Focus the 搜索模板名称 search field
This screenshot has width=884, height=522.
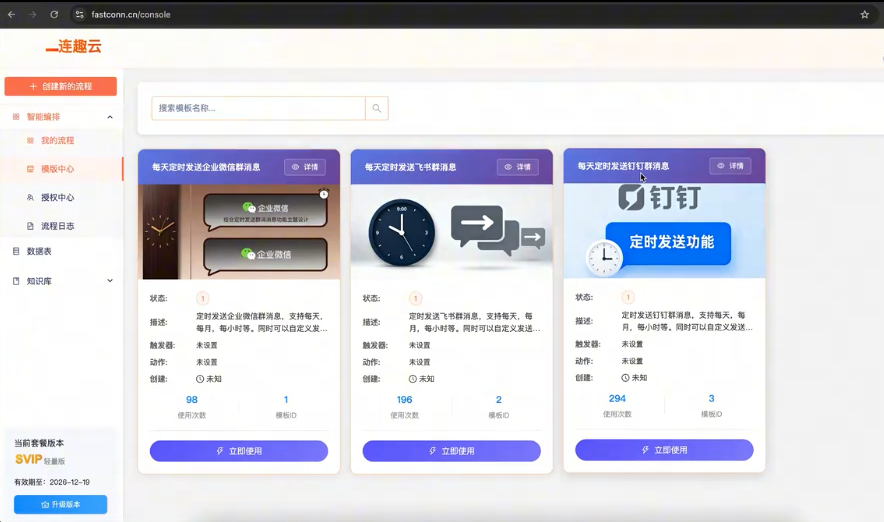click(x=258, y=108)
